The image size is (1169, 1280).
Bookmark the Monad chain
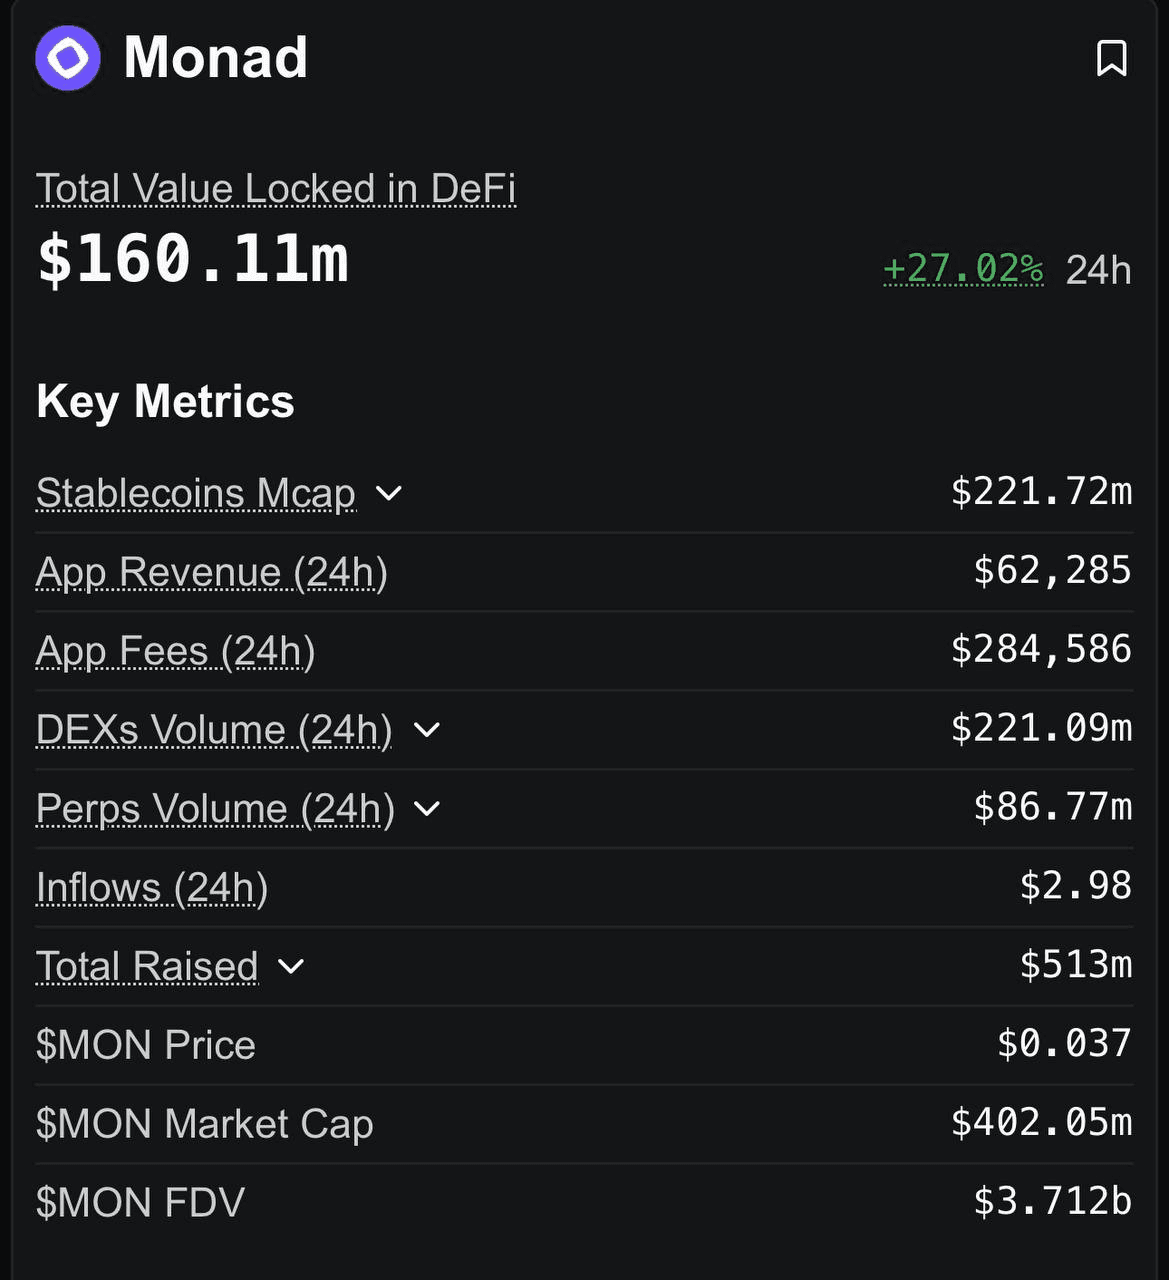(1111, 59)
